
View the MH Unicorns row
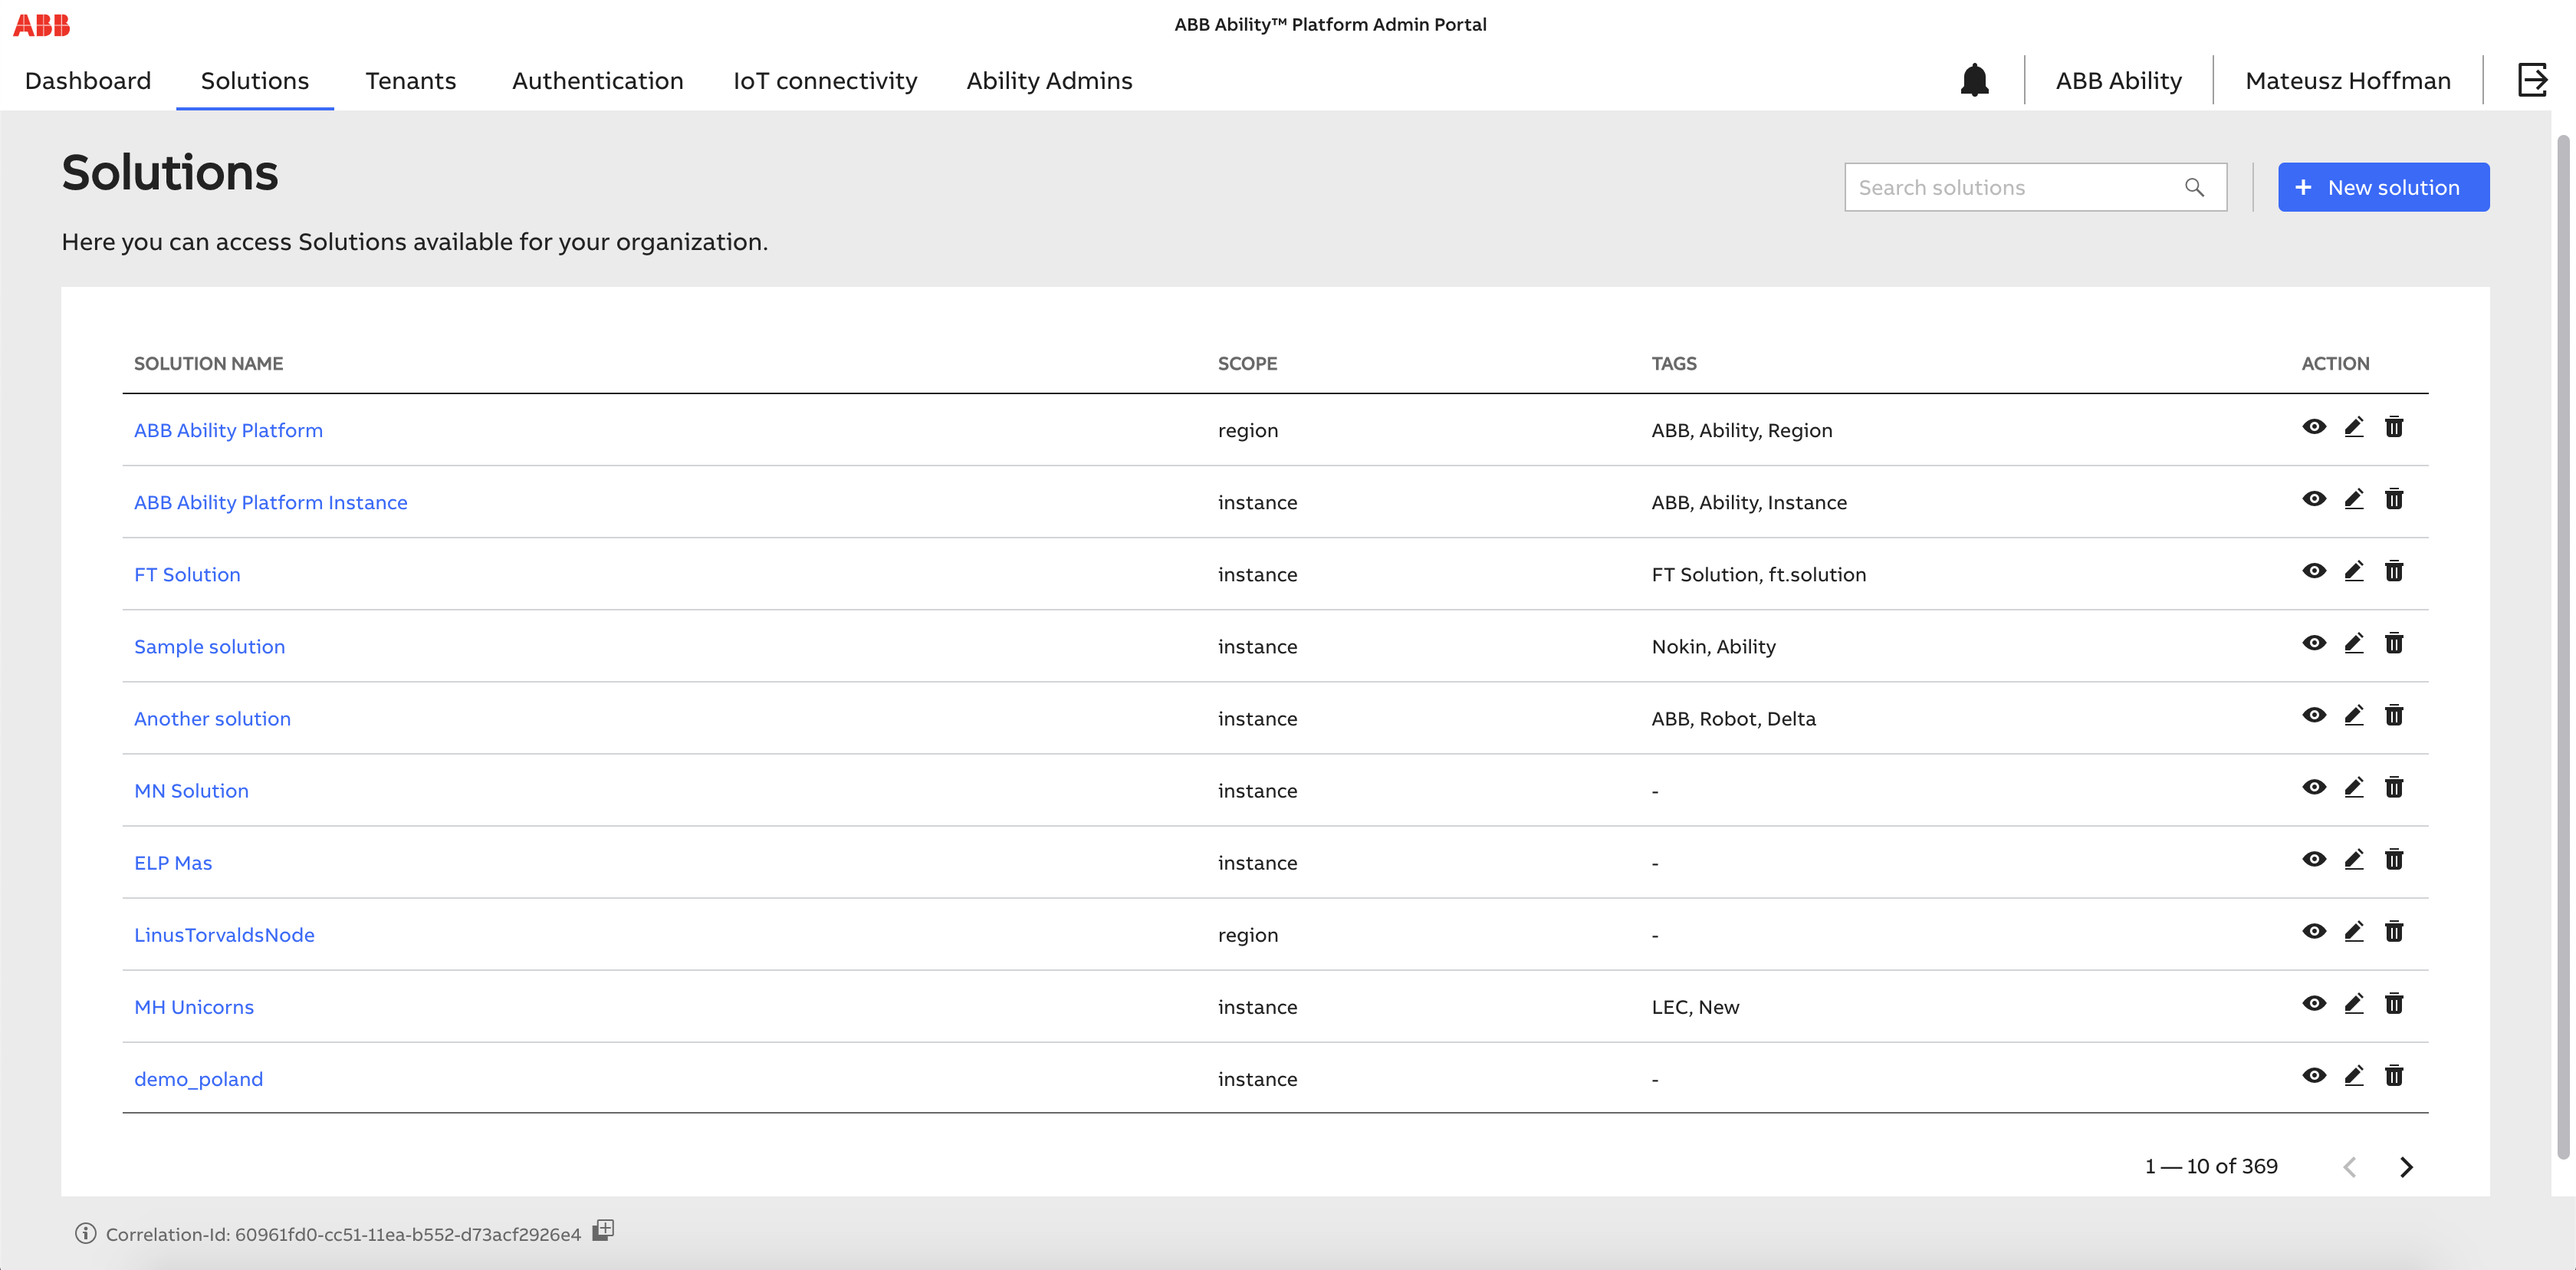(2314, 1003)
